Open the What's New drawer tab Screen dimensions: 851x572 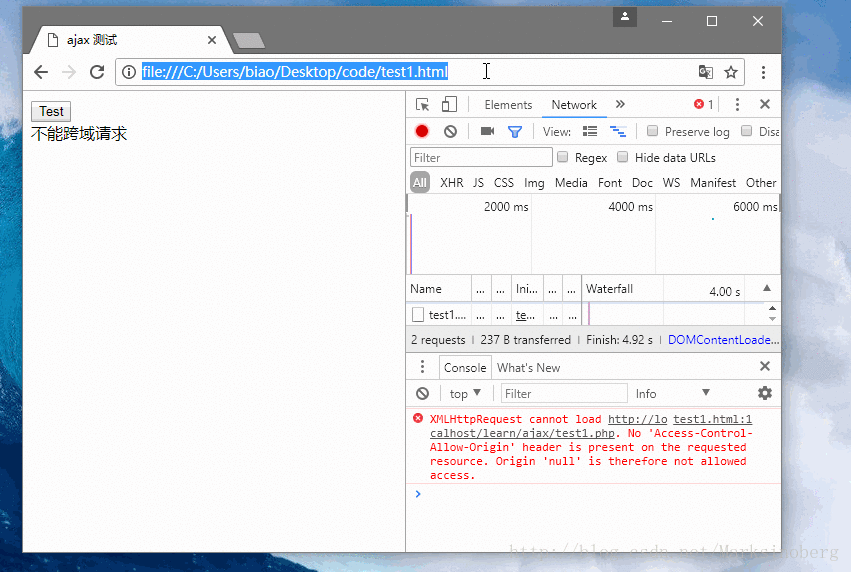[x=528, y=367]
